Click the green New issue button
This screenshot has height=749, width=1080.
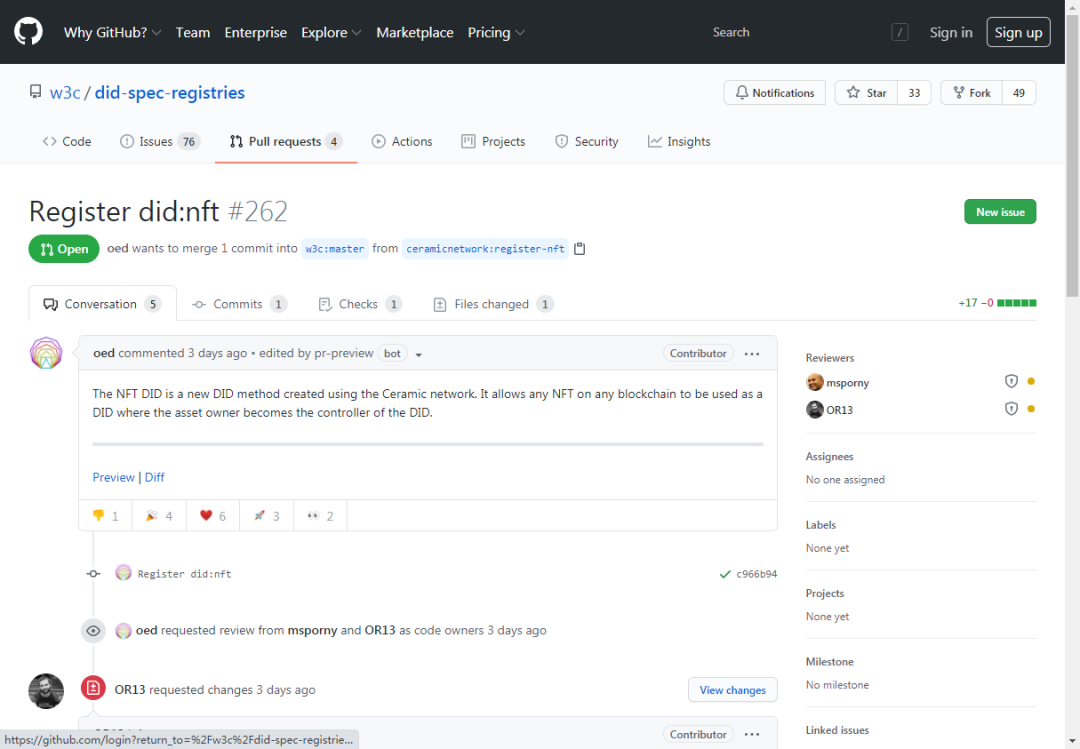[x=1000, y=212]
